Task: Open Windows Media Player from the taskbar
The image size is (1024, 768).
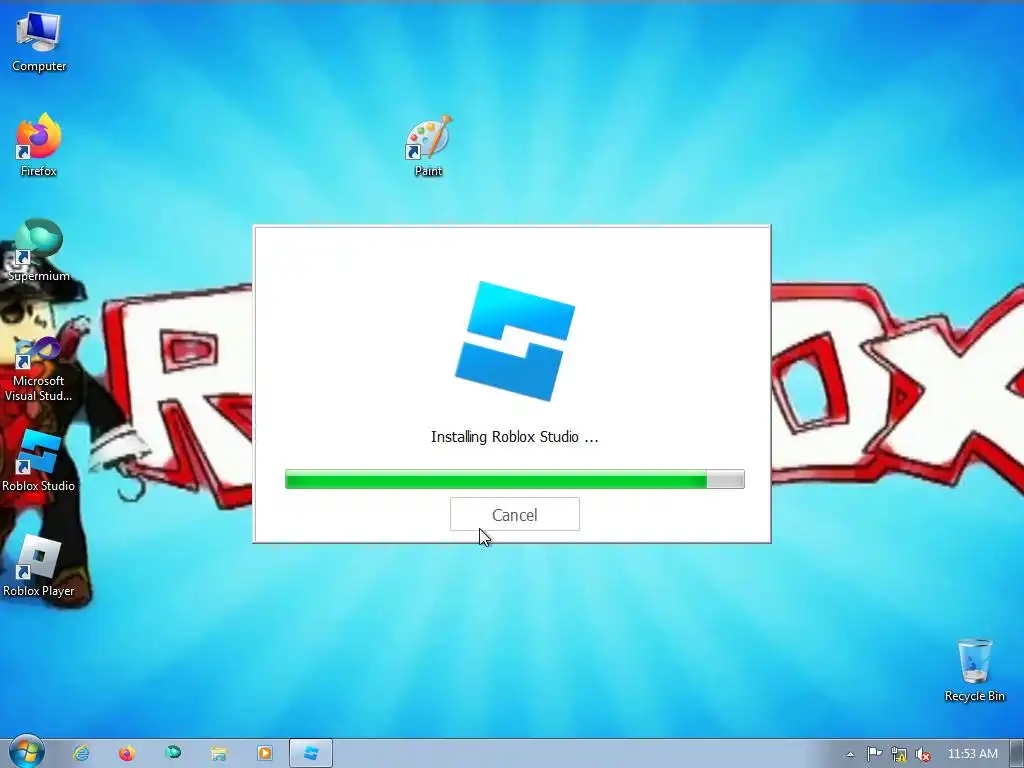Action: point(264,754)
